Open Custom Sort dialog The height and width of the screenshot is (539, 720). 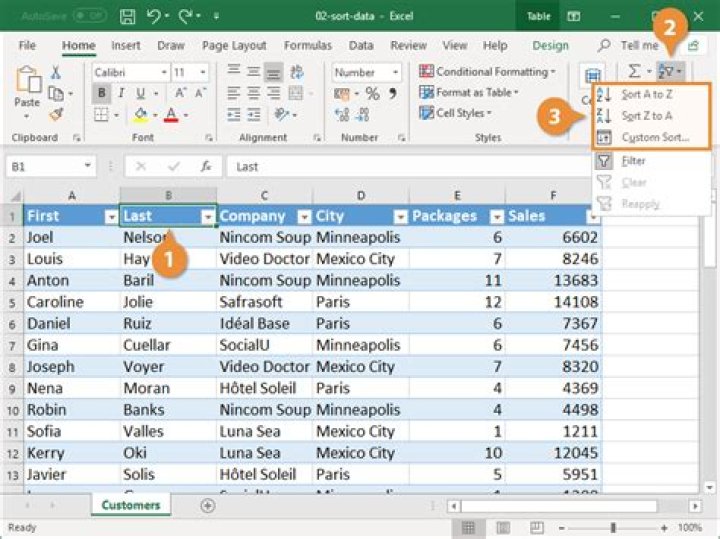(x=651, y=137)
